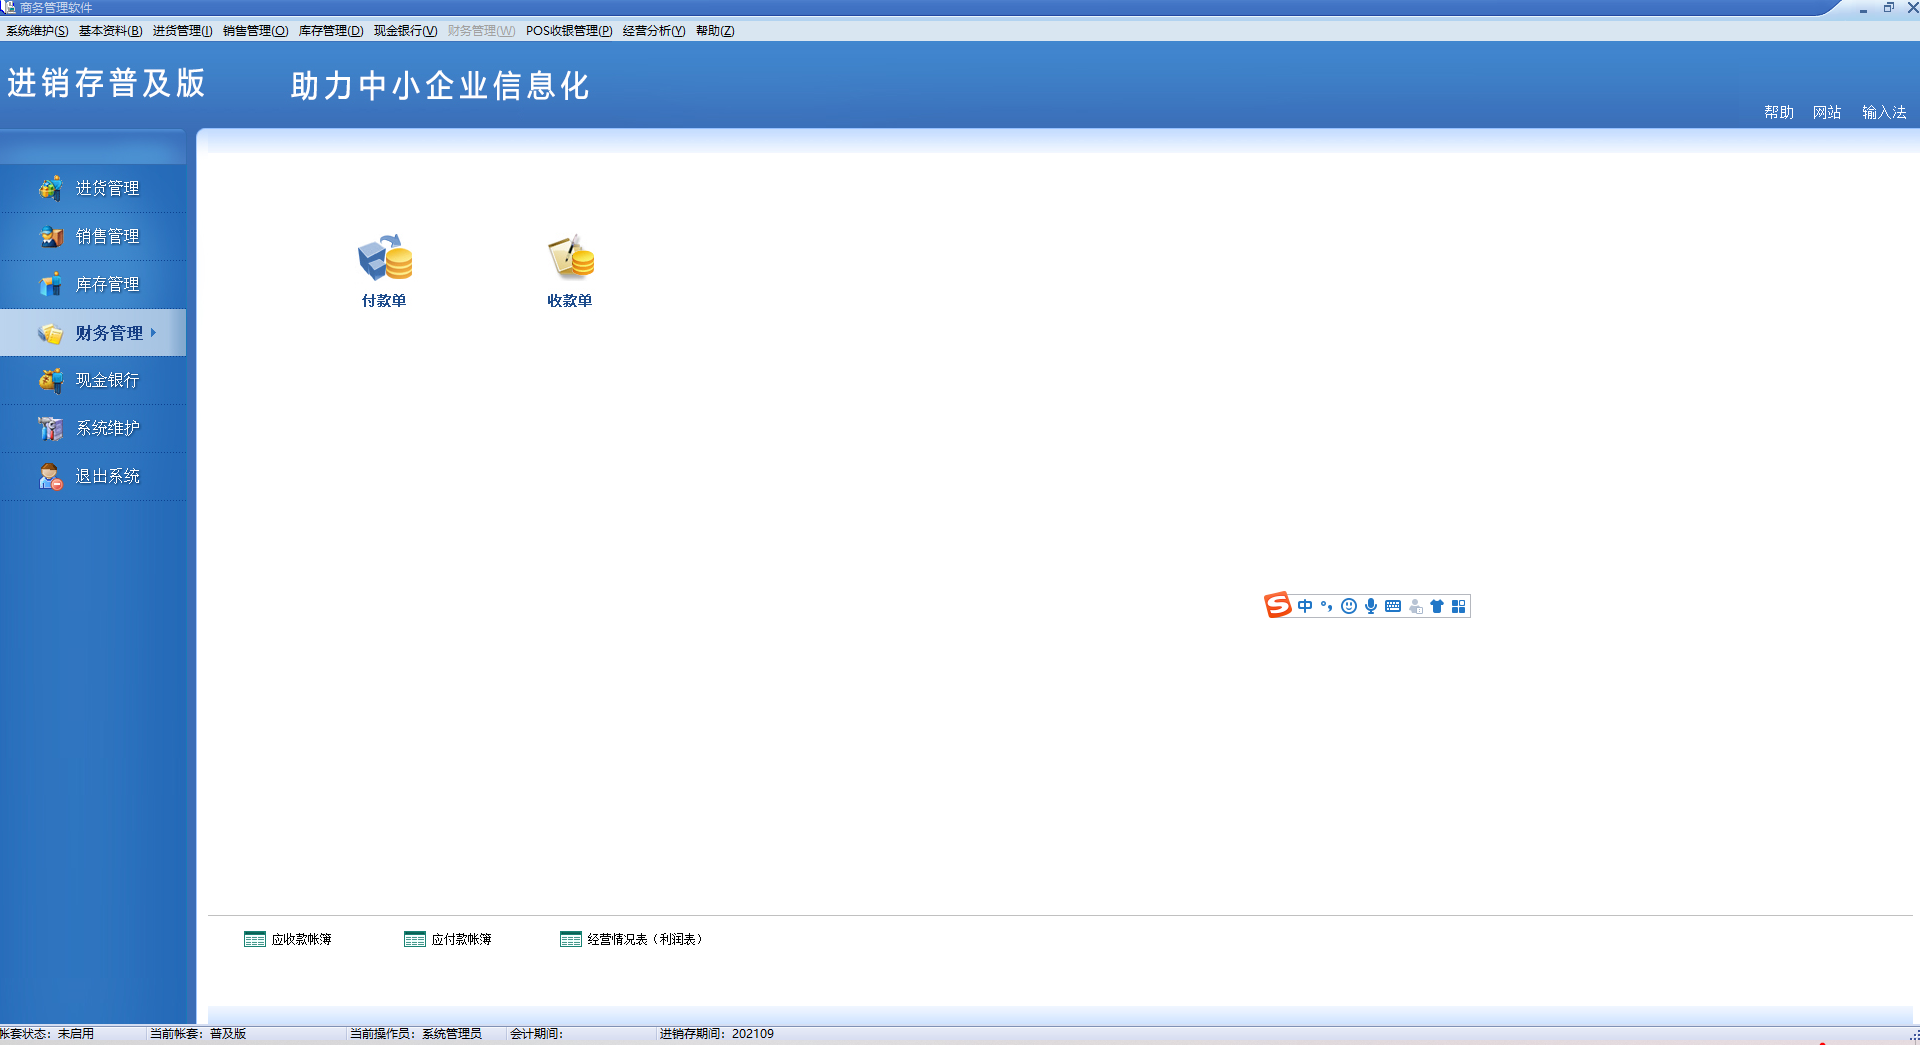Select 销售管理 label in the sidebar
Image resolution: width=1920 pixels, height=1045 pixels.
click(107, 236)
